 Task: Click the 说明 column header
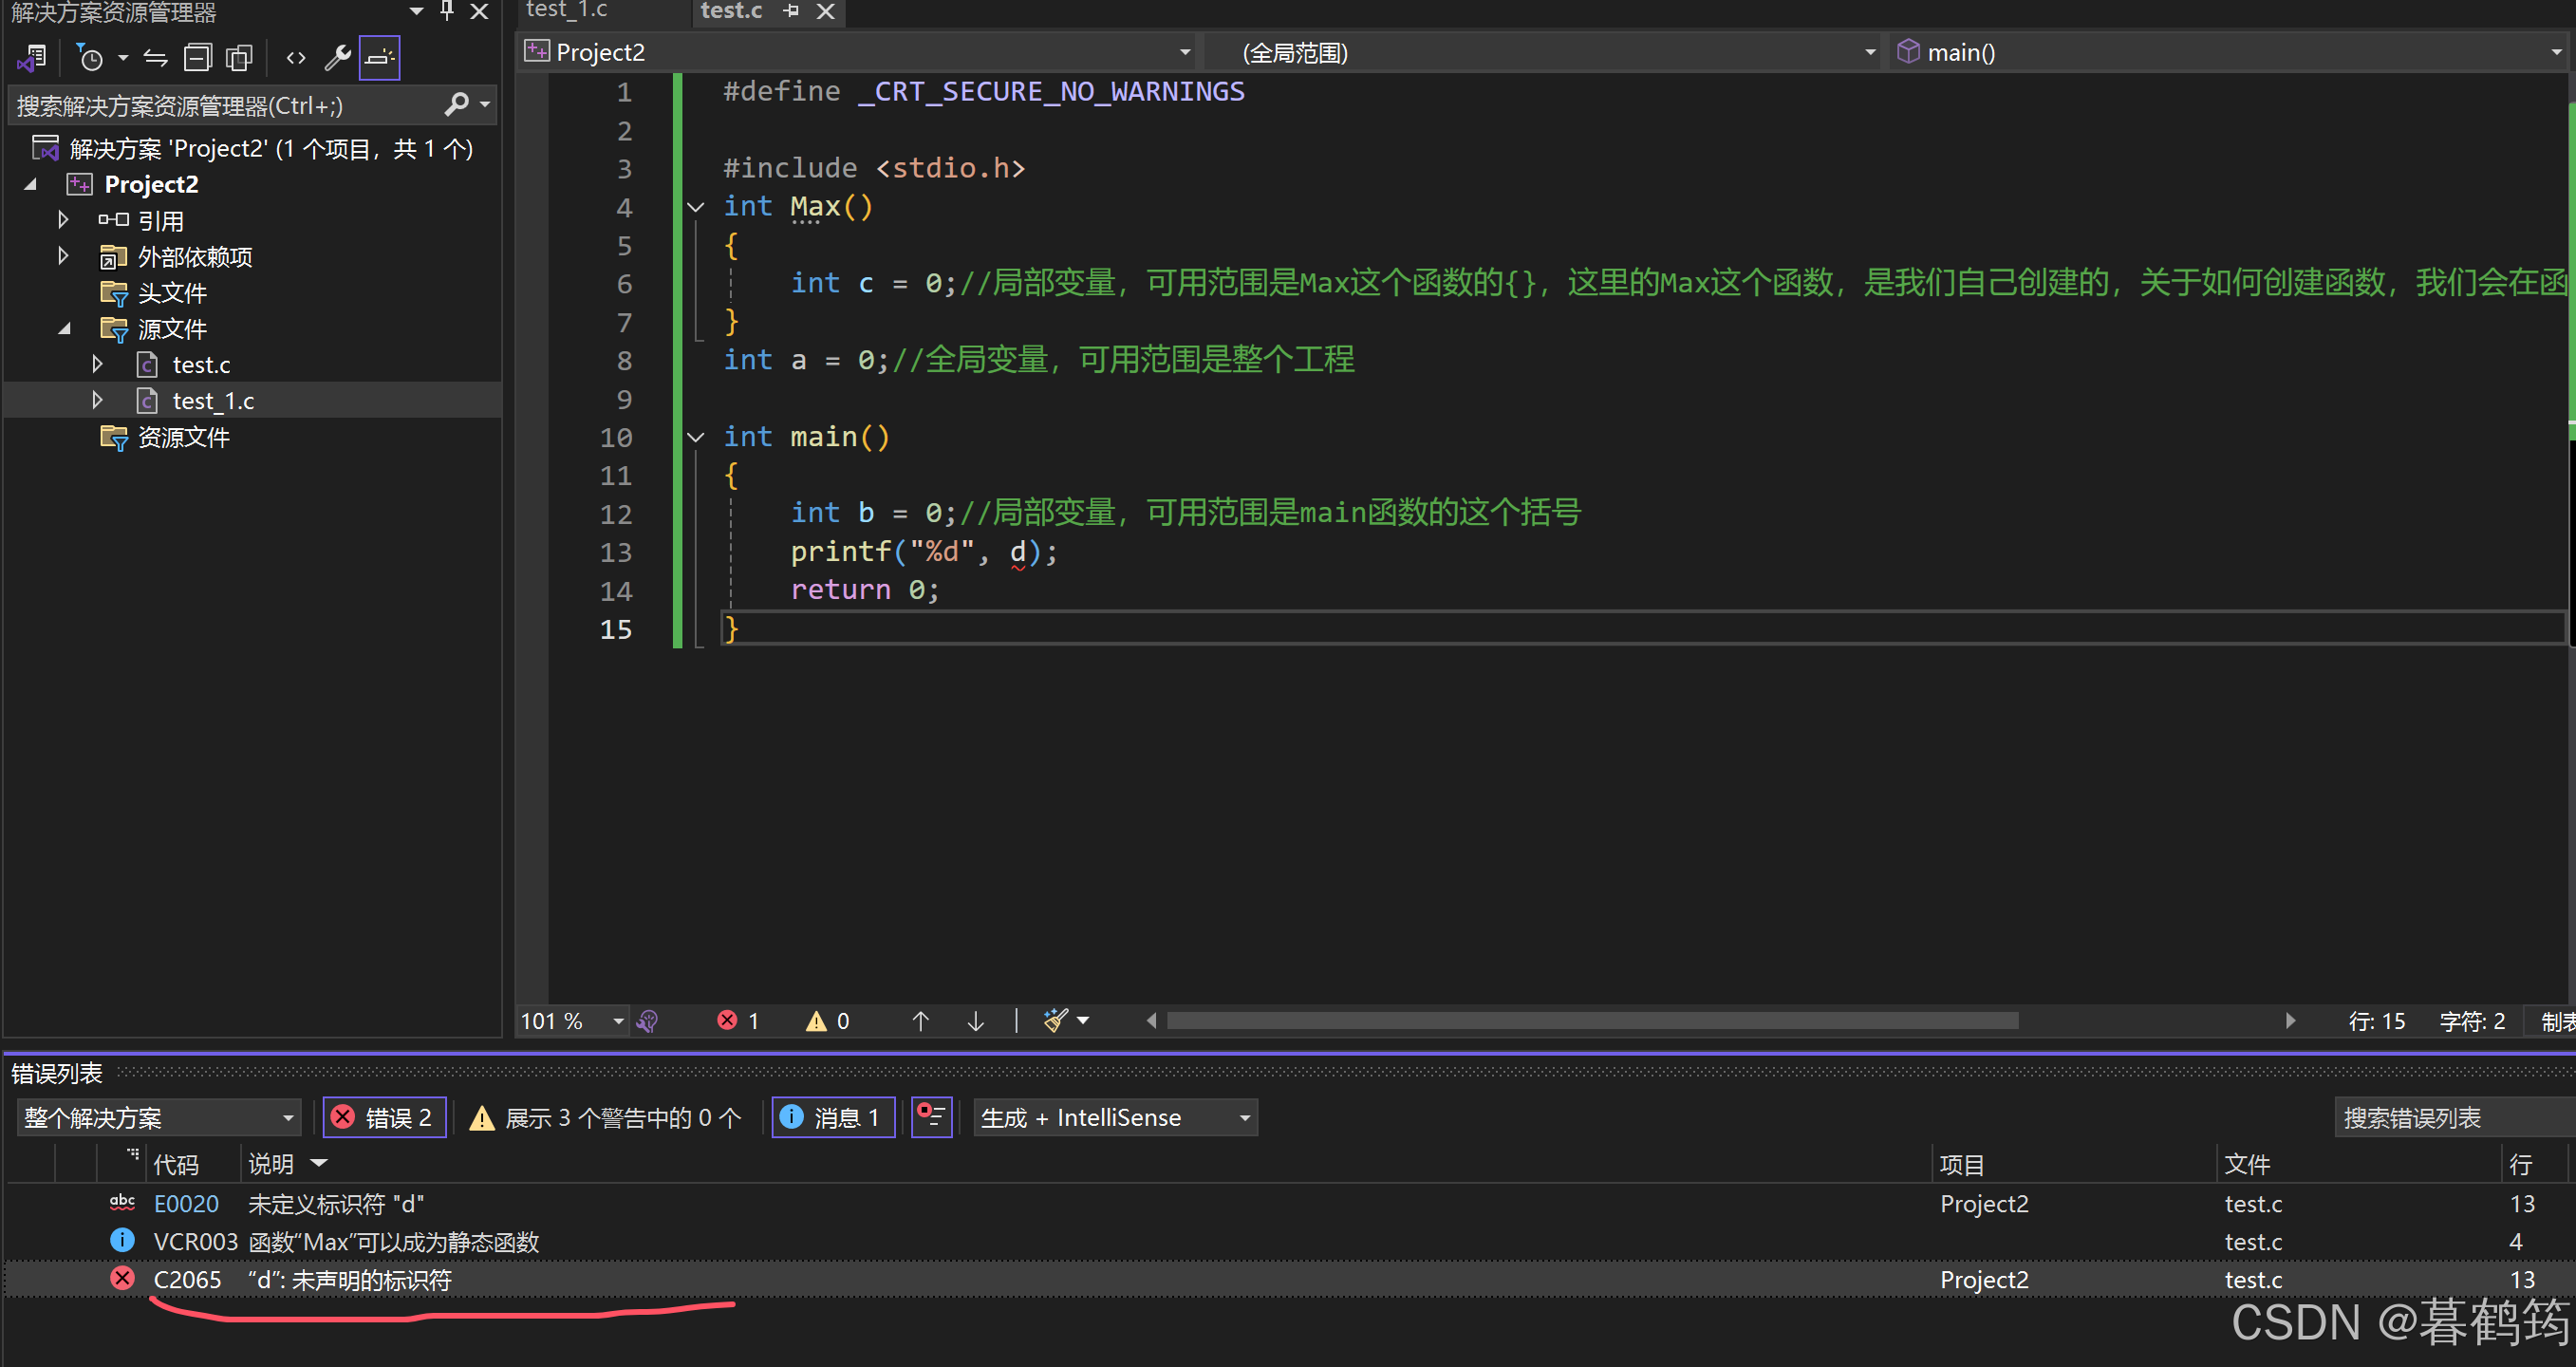click(271, 1163)
